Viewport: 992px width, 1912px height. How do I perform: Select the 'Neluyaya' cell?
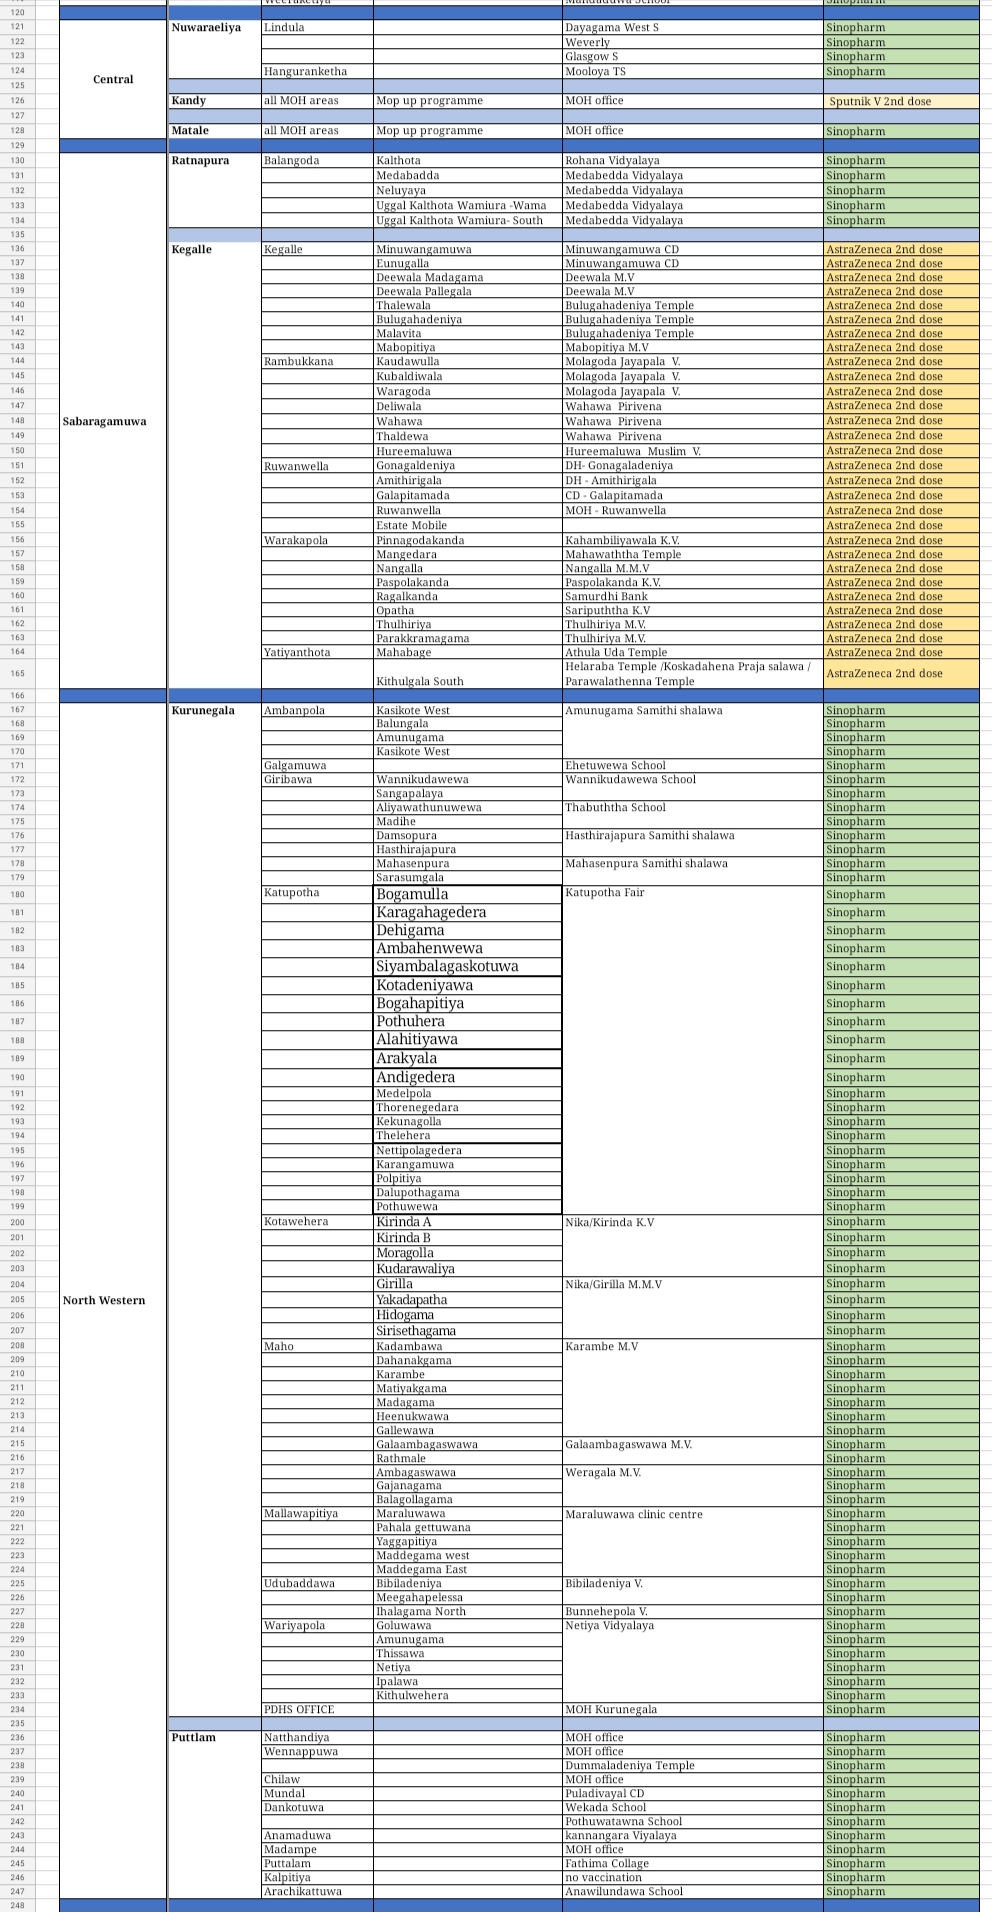point(468,190)
